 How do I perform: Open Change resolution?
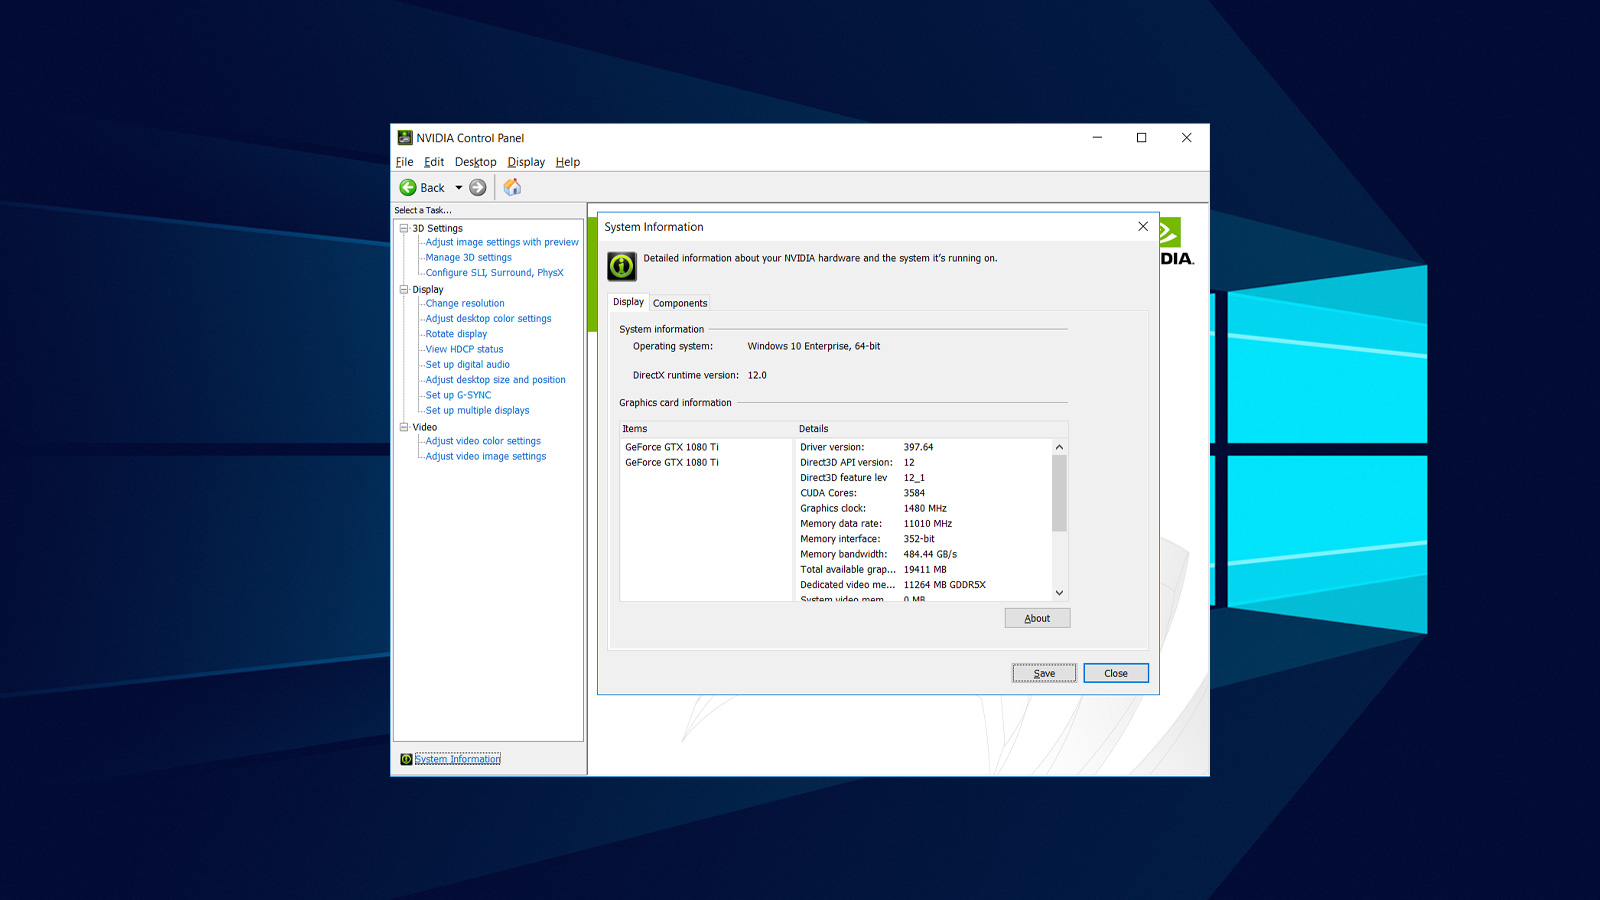coord(465,303)
